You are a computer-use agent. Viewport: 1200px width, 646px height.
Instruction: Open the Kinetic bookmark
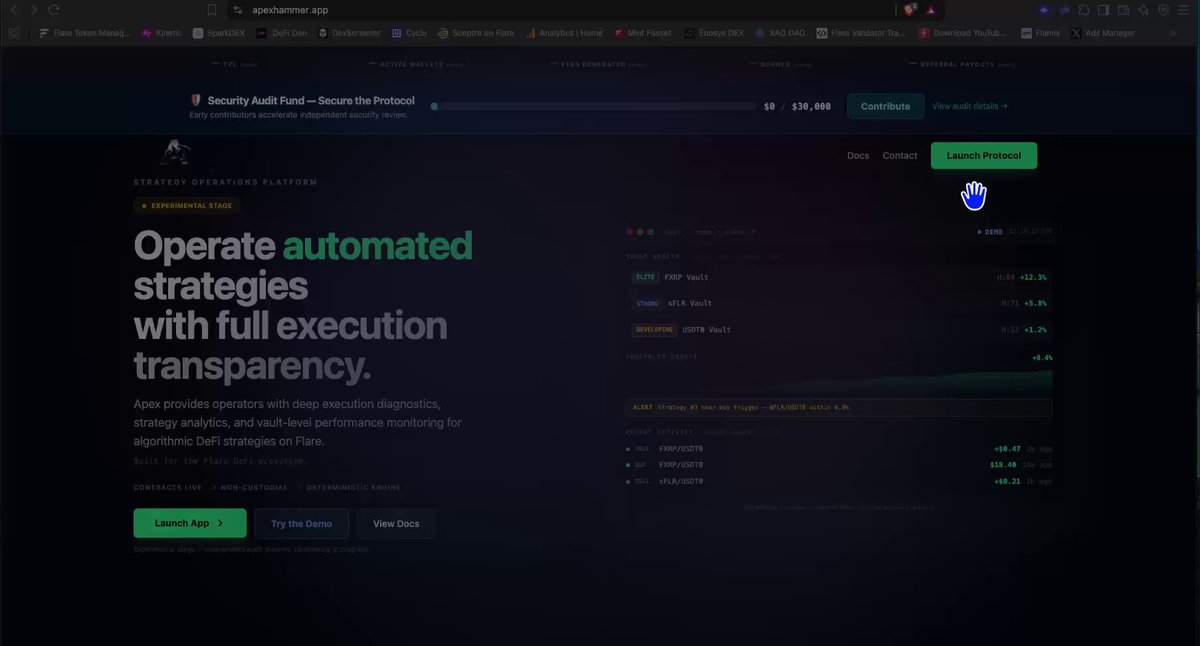tap(163, 32)
